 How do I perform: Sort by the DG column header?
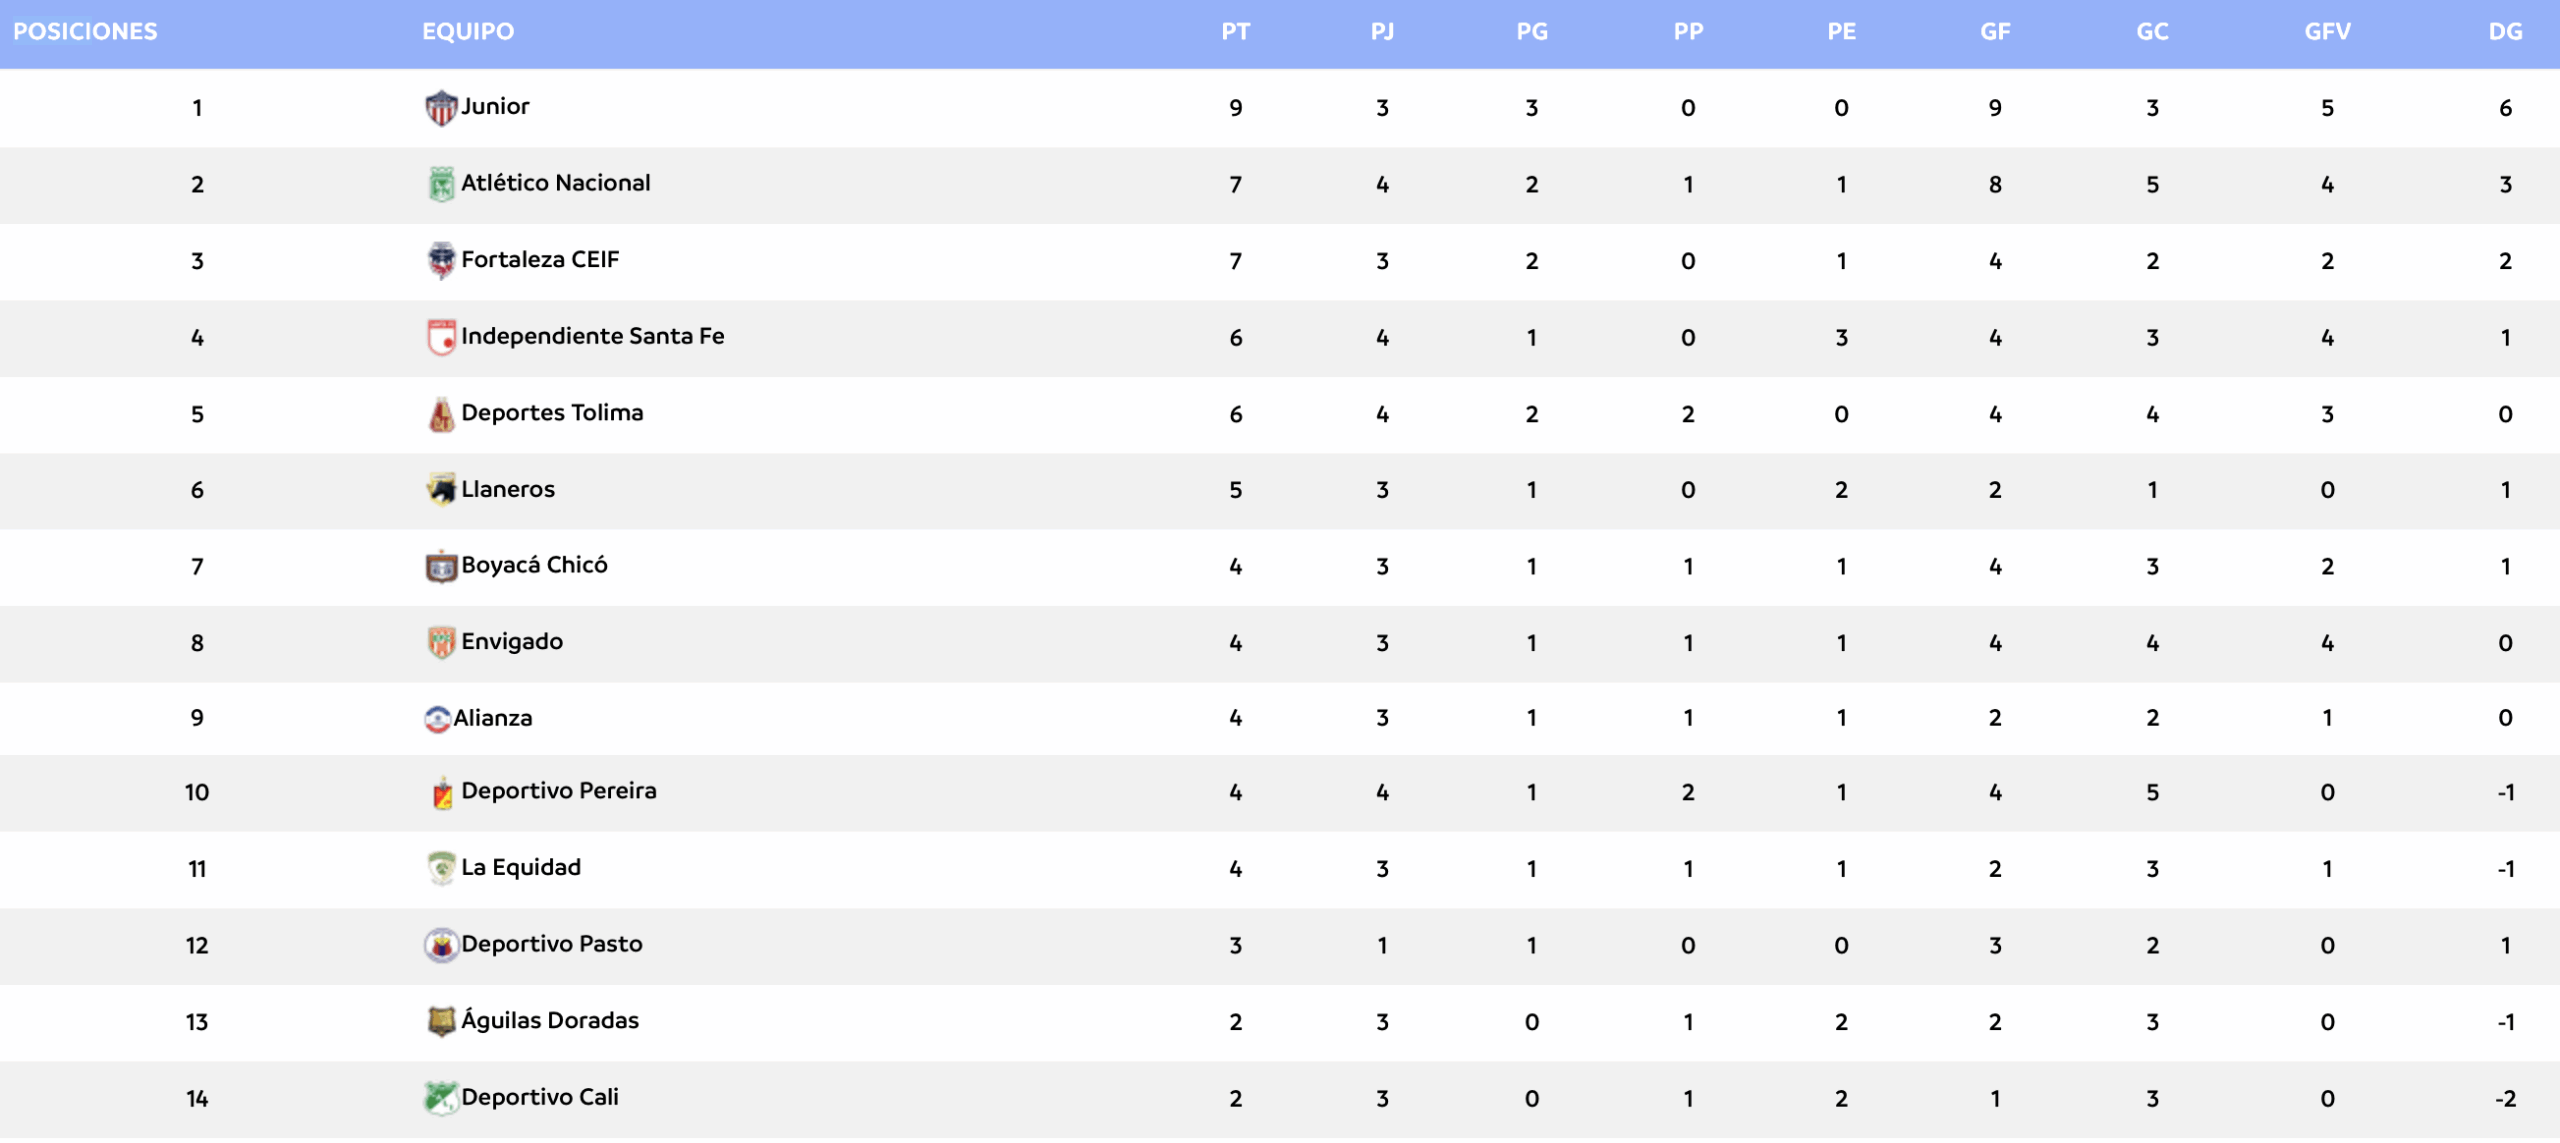[2505, 32]
